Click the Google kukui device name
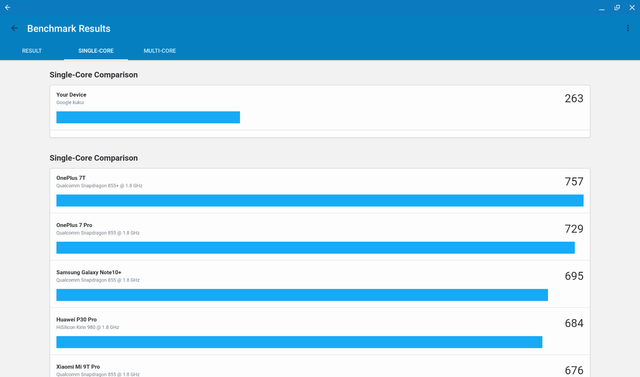This screenshot has width=640, height=377. 70,102
